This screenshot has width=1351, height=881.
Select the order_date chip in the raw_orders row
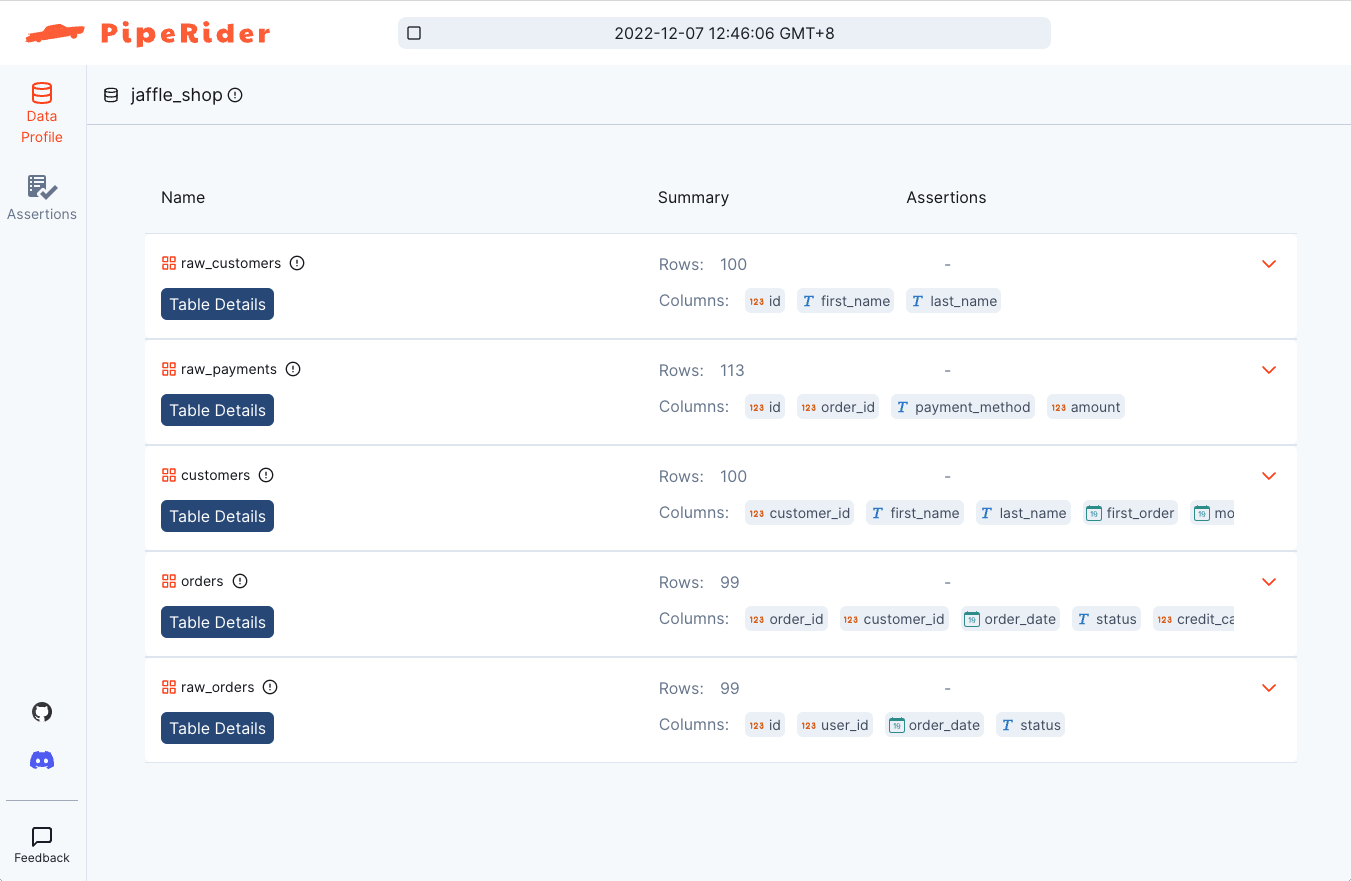point(934,725)
